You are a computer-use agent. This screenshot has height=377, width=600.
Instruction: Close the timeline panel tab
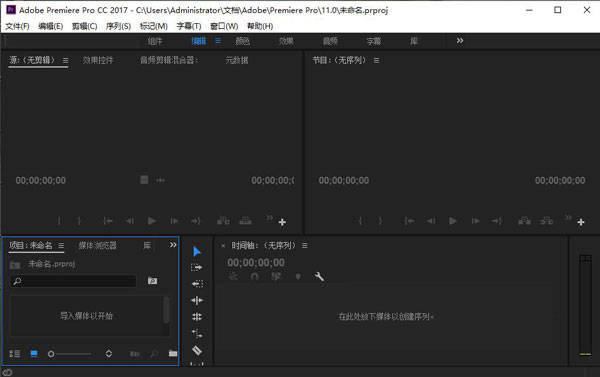[x=223, y=246]
